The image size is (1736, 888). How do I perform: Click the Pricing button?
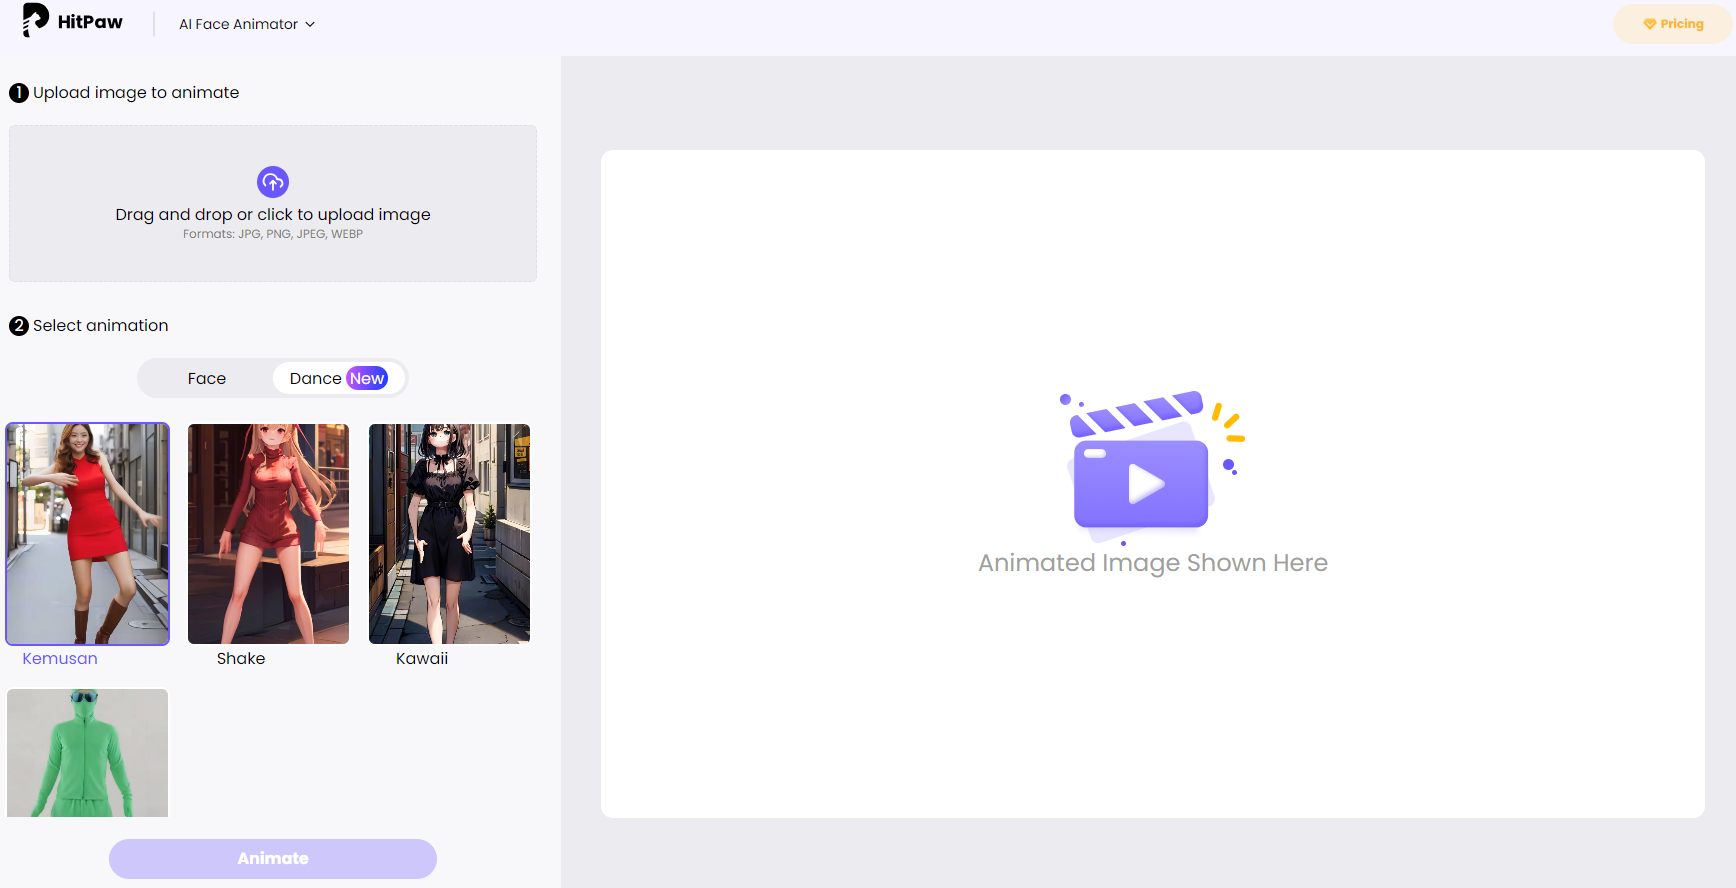(x=1673, y=24)
